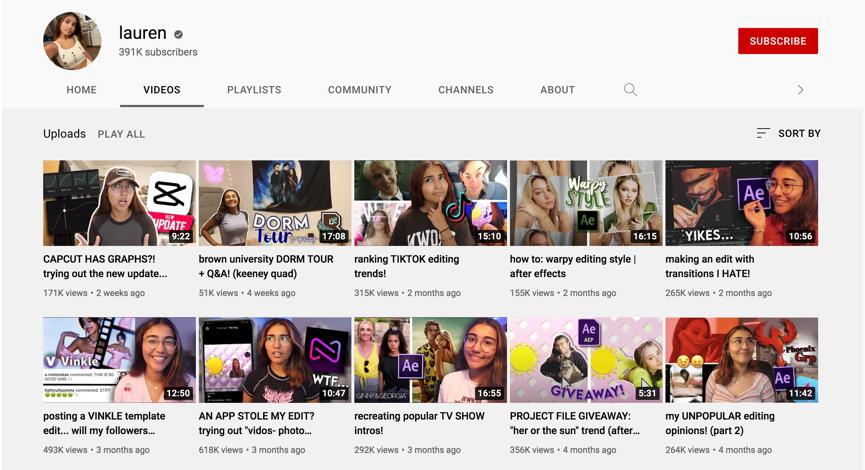Click the '391K subscribers' count text
The height and width of the screenshot is (470, 865).
coord(158,52)
